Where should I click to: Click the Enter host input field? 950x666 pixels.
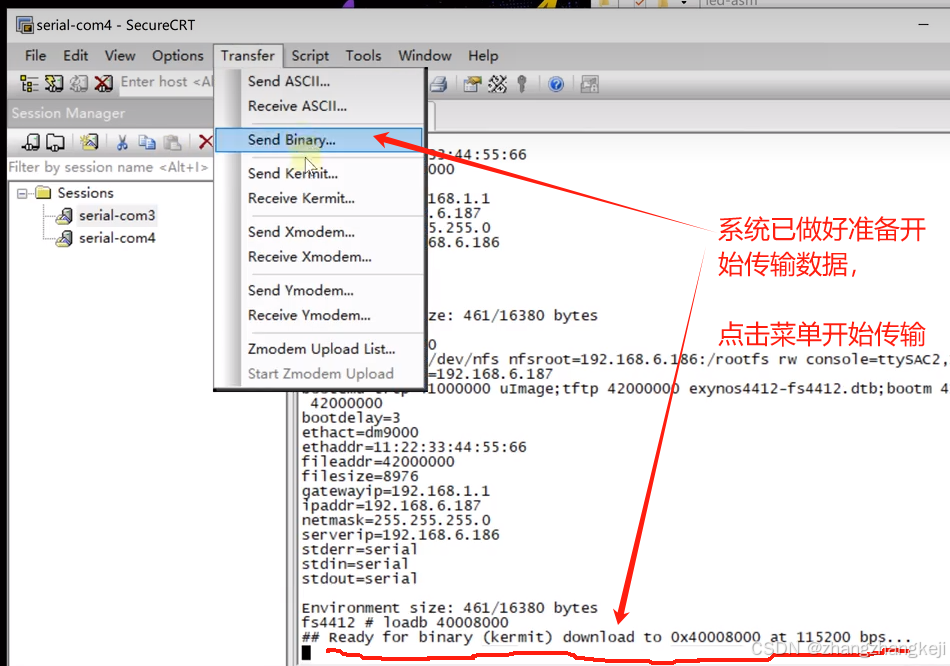click(x=166, y=82)
